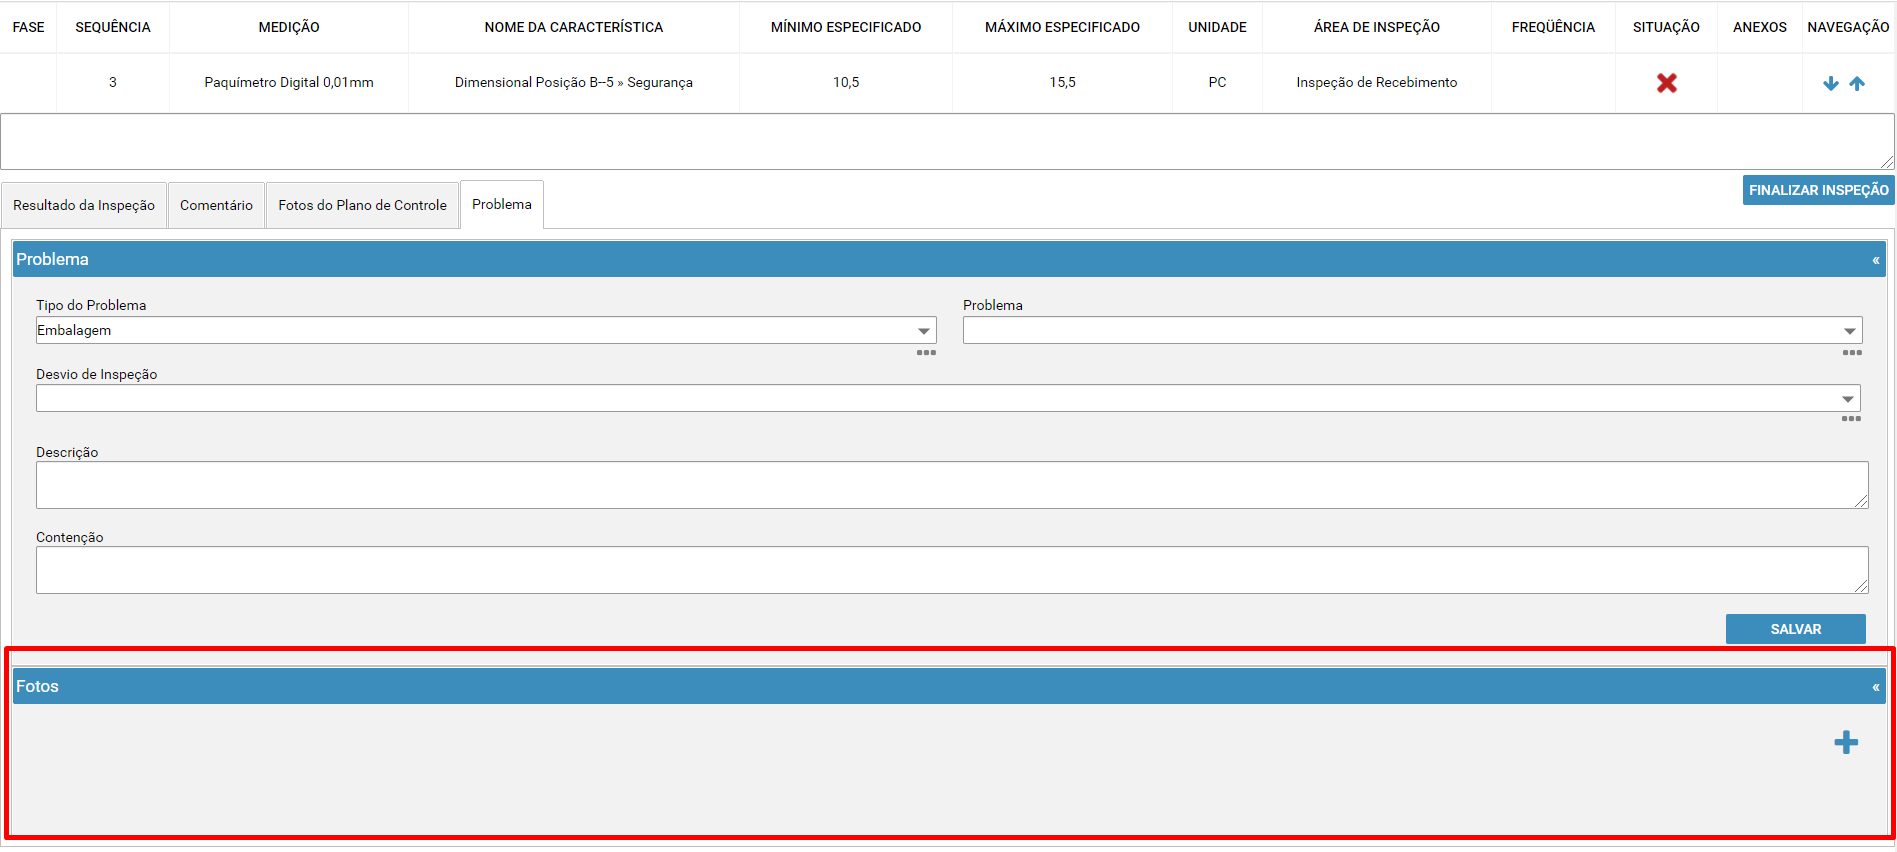This screenshot has height=852, width=1897.
Task: Click the FASE column header
Action: [x=28, y=27]
